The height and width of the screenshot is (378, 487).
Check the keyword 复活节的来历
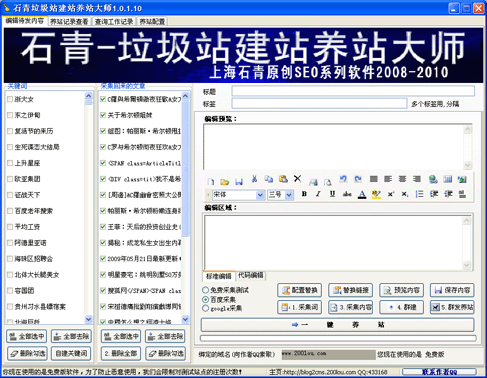(x=10, y=131)
